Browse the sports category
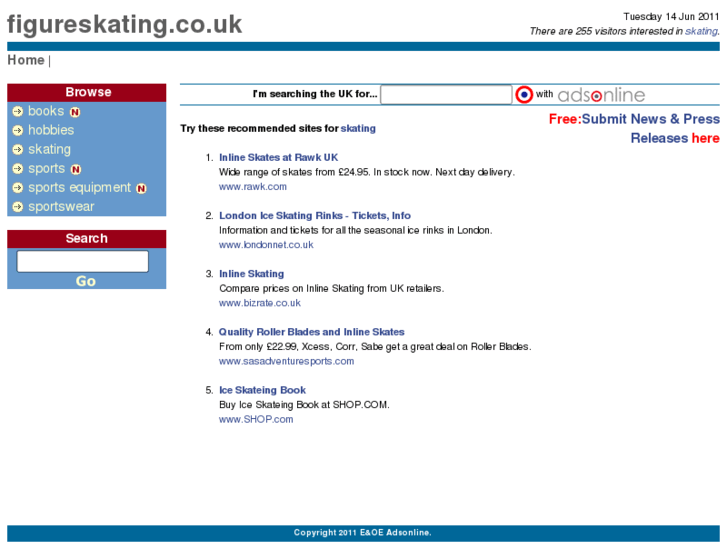The width and height of the screenshot is (727, 545). point(46,169)
